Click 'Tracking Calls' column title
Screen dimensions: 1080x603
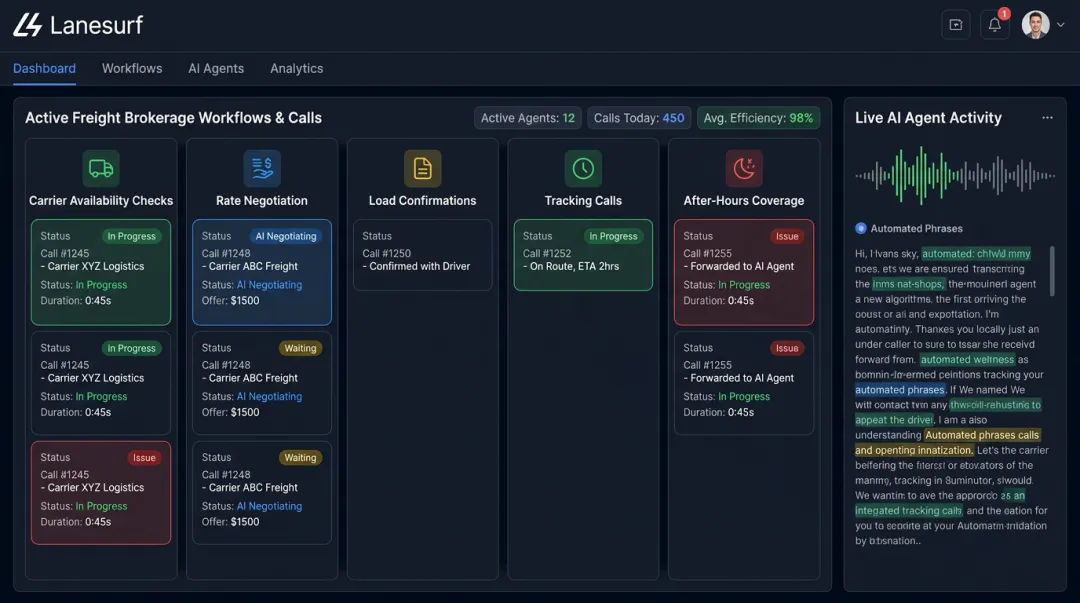coord(583,201)
